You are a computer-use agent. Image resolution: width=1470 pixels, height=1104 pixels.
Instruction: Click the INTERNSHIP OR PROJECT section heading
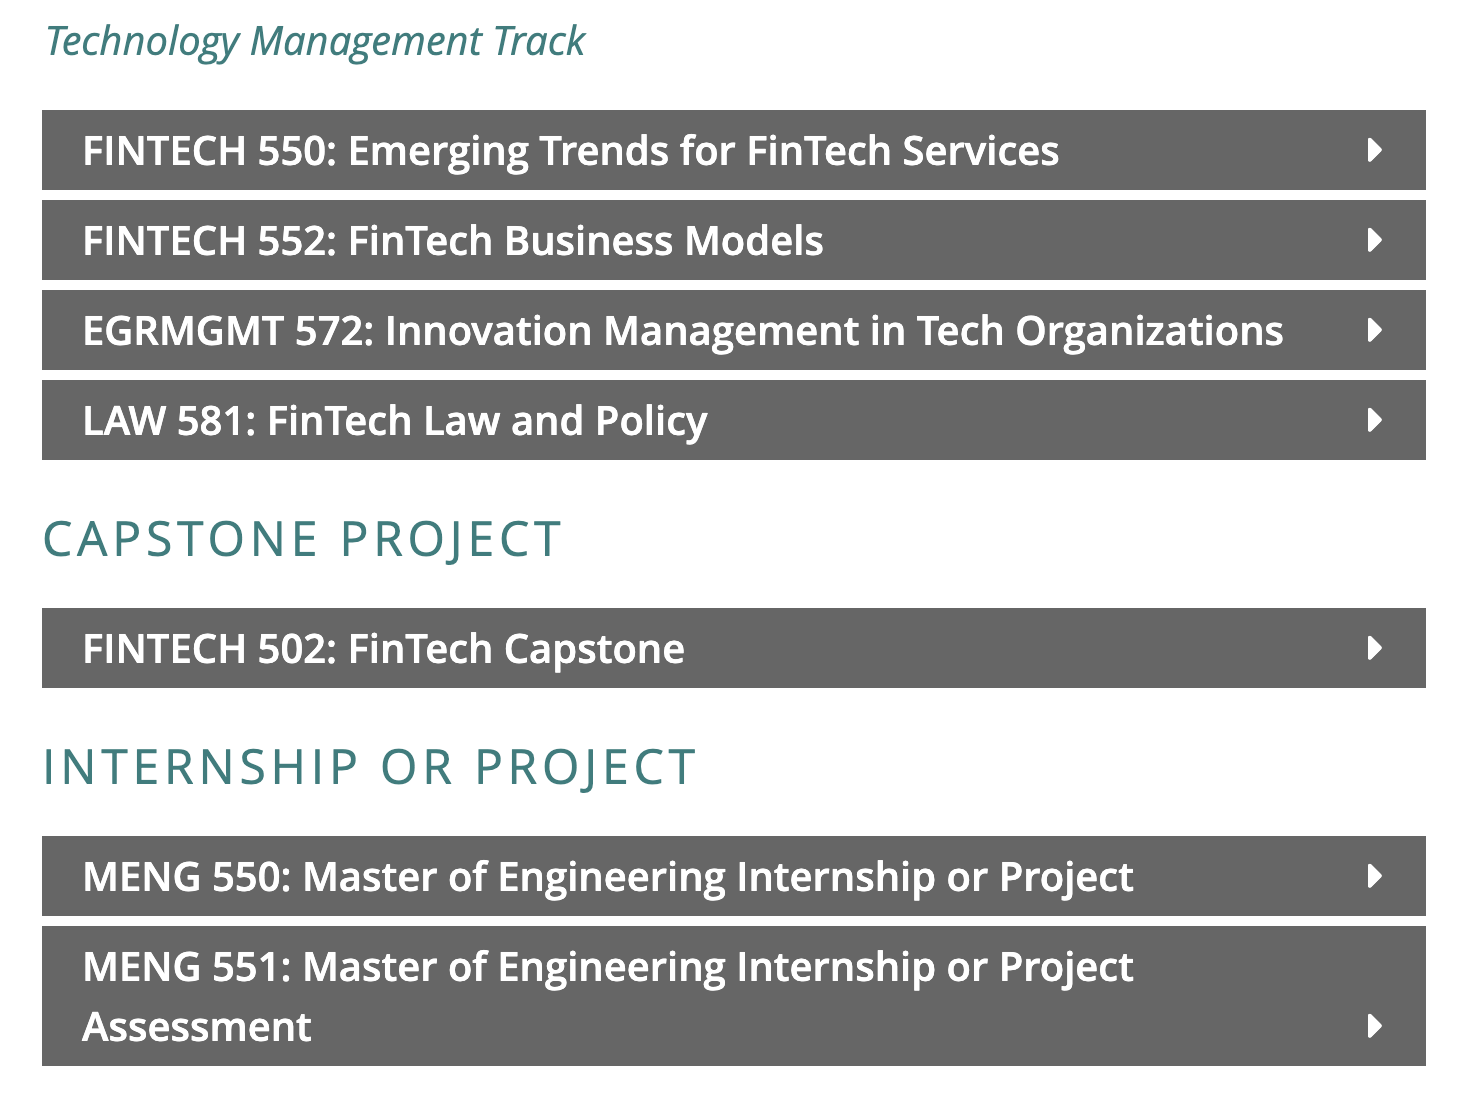(369, 768)
